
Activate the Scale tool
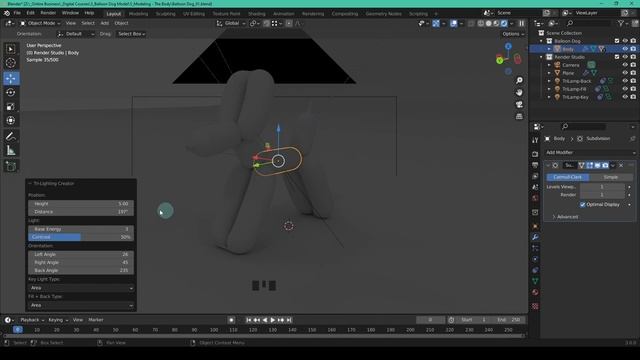pos(11,107)
